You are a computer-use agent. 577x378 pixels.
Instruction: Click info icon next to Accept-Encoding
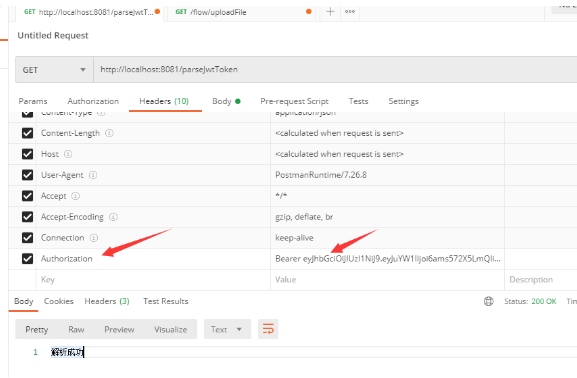click(113, 217)
